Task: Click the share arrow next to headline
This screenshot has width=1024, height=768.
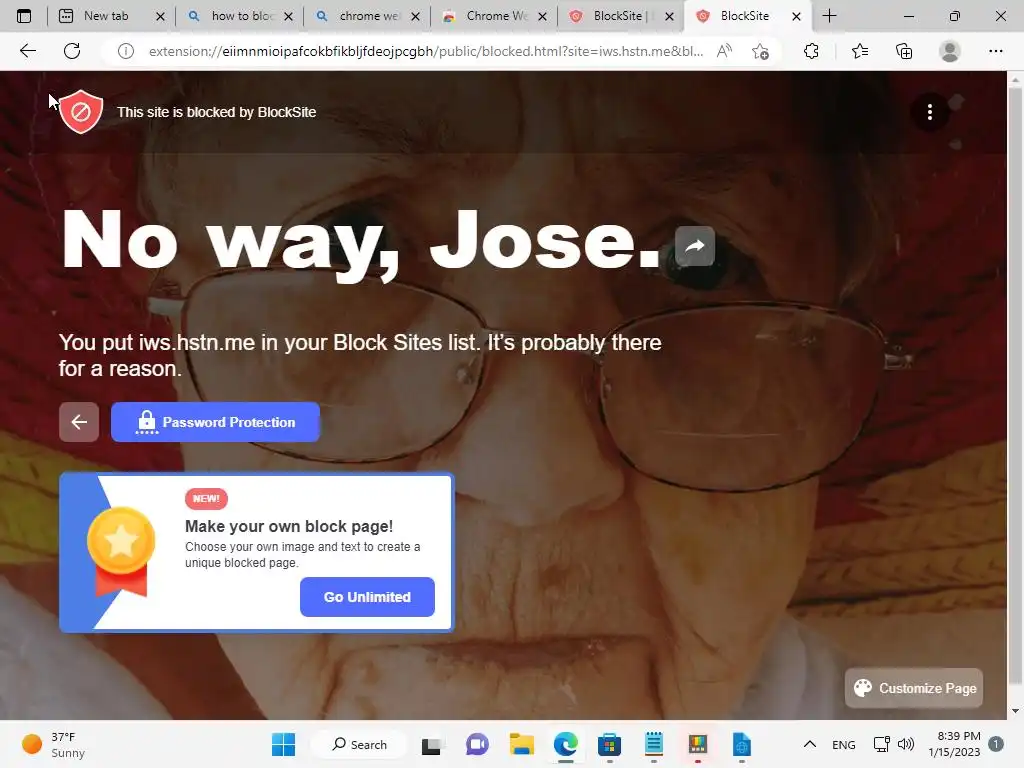Action: click(695, 246)
